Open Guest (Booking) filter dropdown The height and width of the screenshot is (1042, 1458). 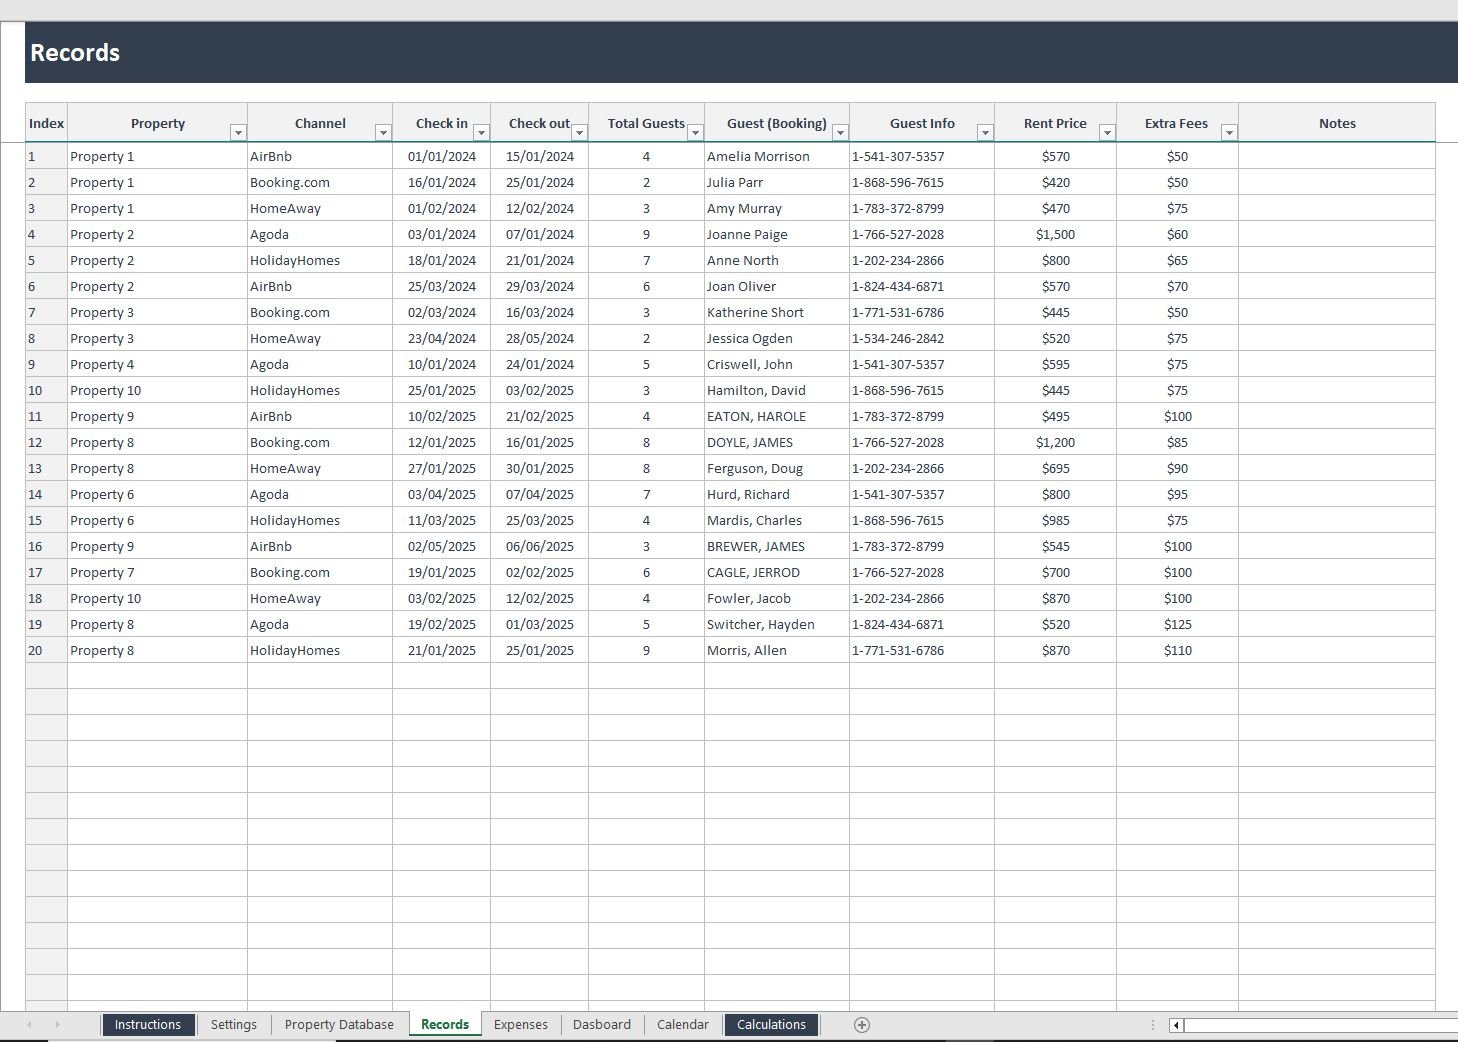point(840,133)
